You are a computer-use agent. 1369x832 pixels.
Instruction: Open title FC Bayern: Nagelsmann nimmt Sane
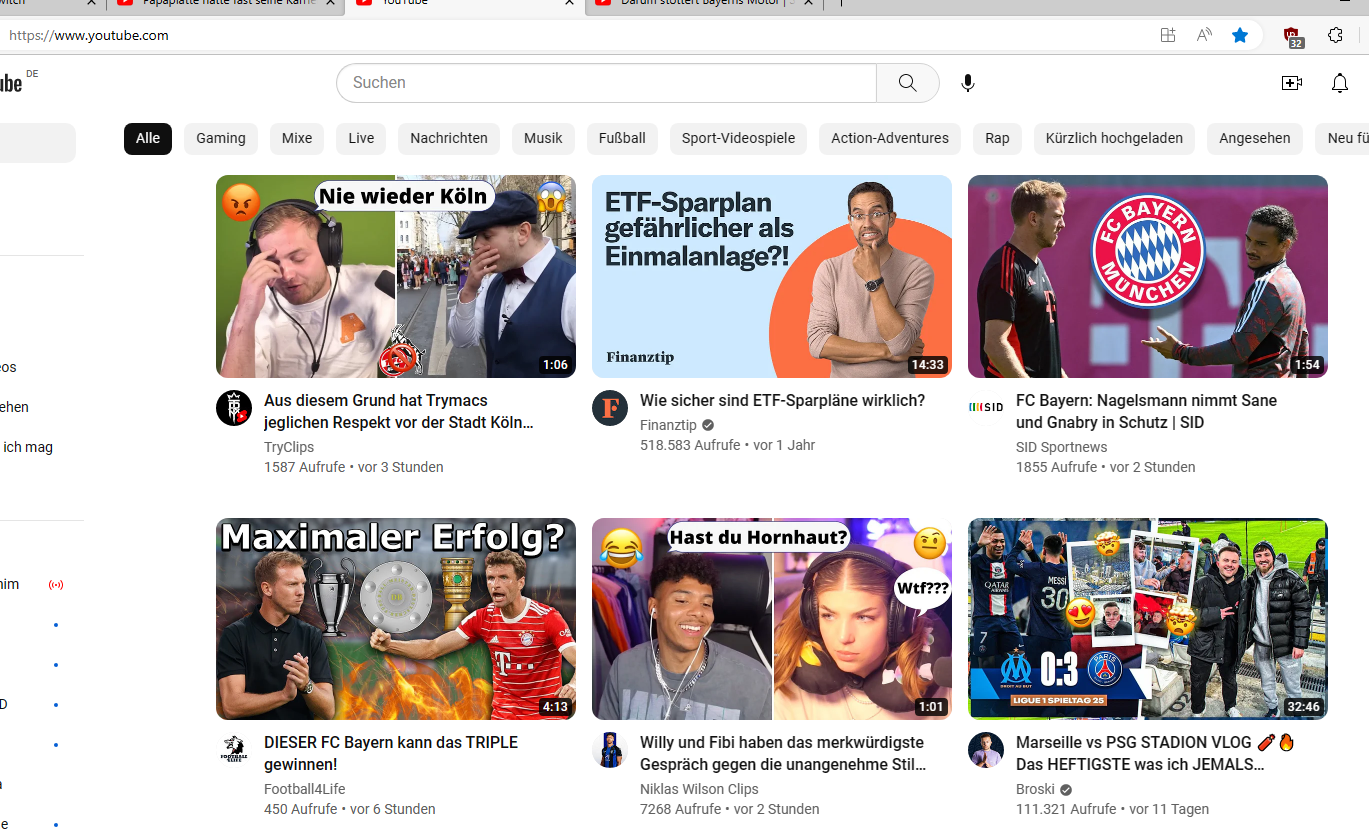[x=1147, y=411]
